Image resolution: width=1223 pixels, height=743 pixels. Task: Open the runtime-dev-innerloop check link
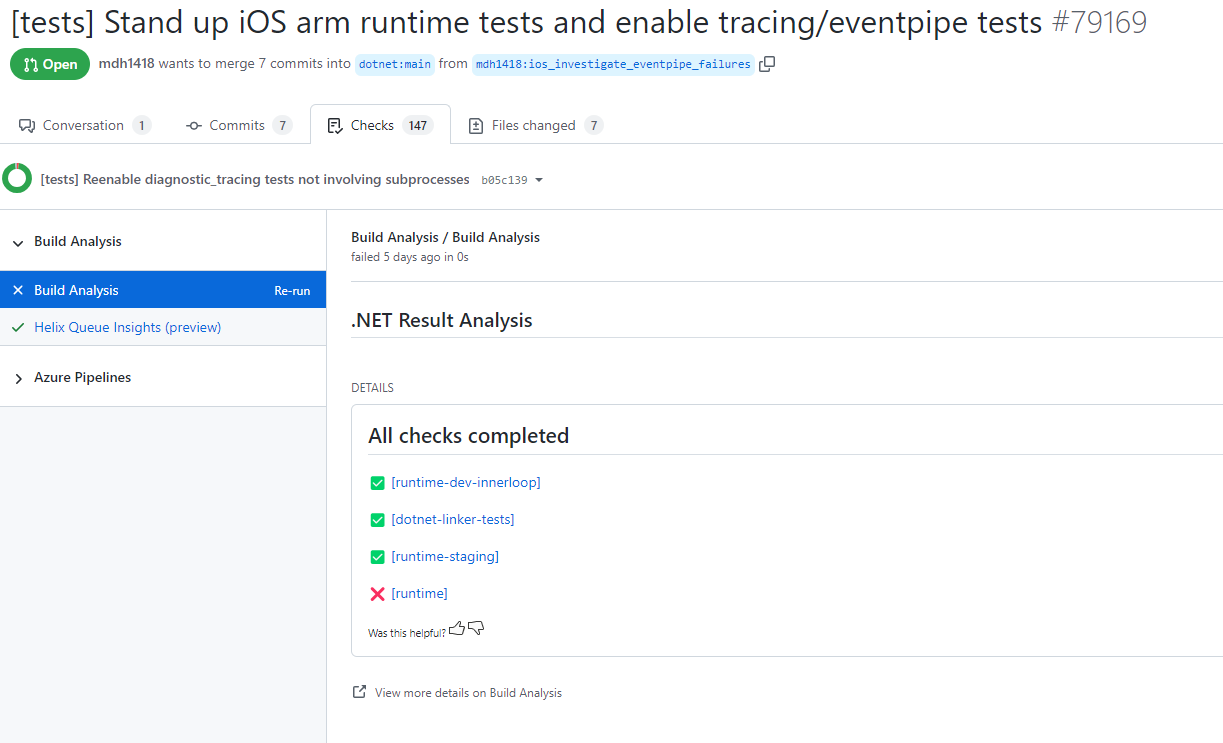(466, 482)
